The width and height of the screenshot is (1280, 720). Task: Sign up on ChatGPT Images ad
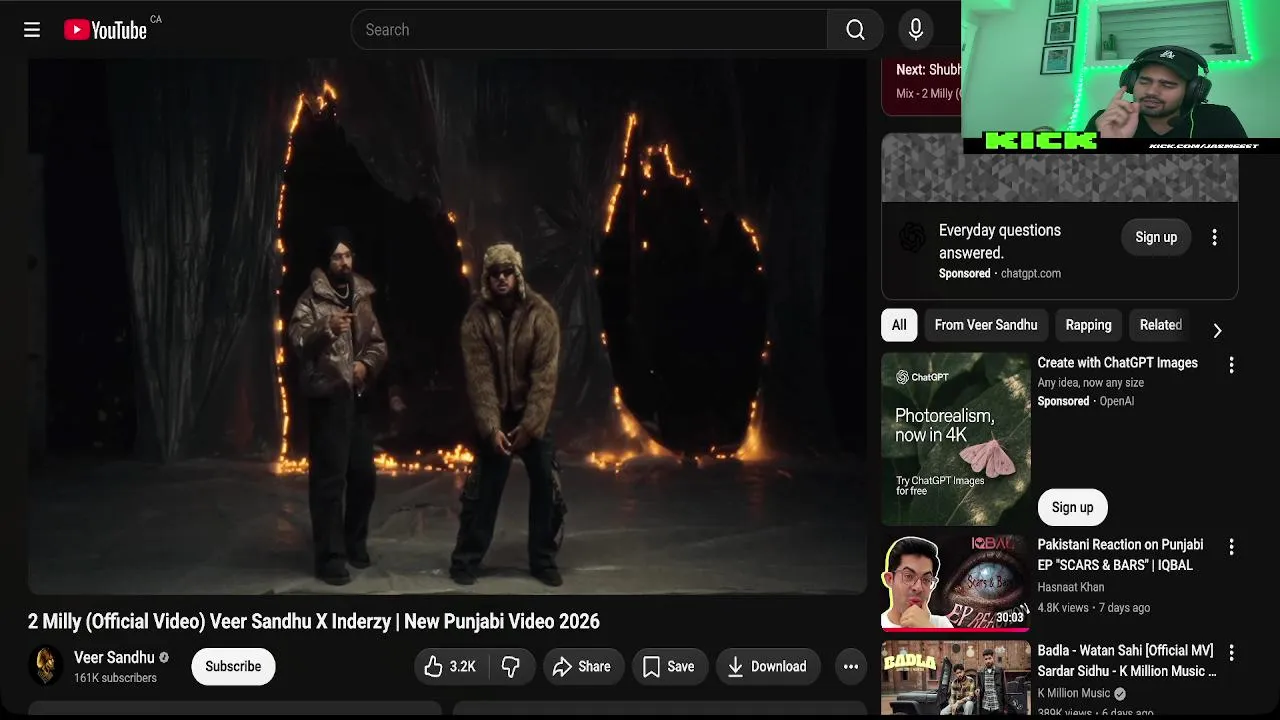click(x=1072, y=507)
